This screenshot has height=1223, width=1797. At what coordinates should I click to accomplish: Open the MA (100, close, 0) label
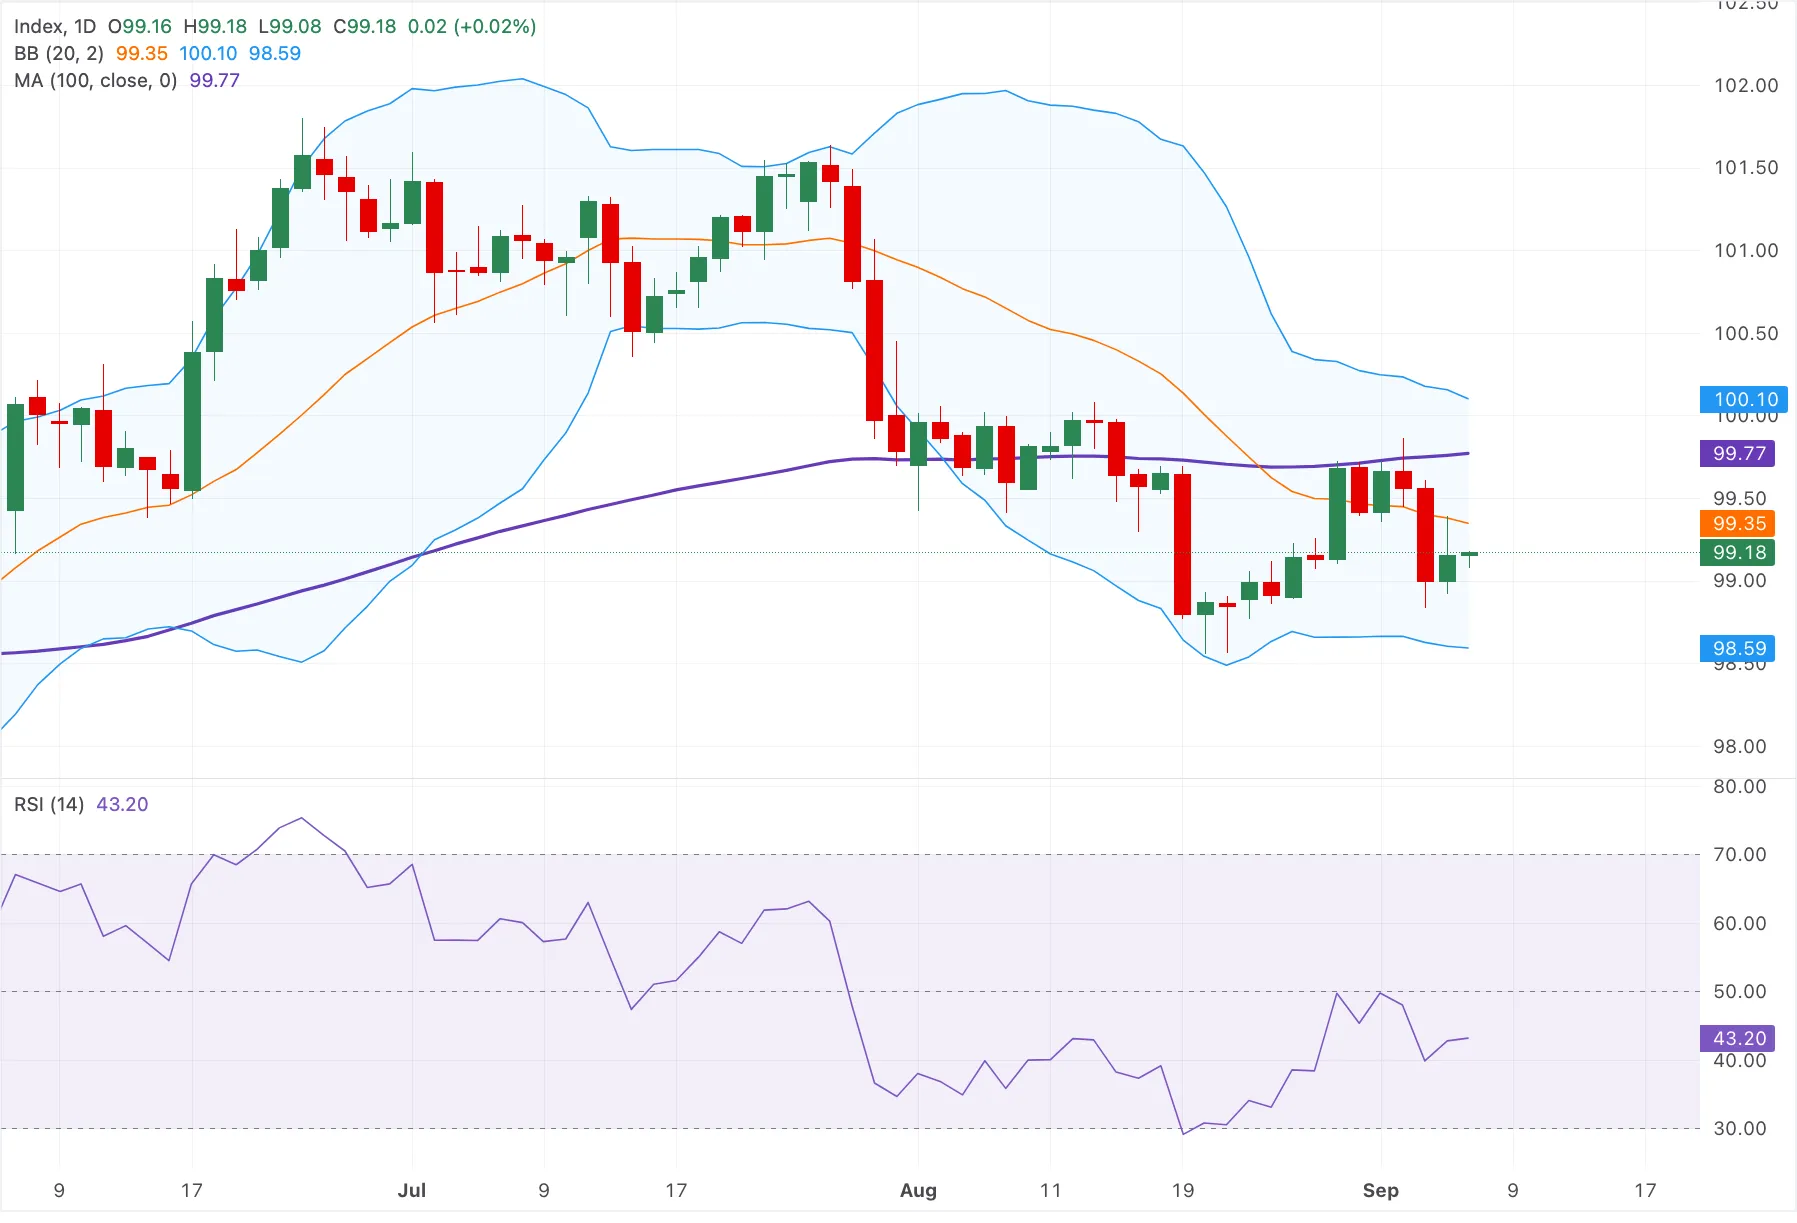(x=96, y=81)
